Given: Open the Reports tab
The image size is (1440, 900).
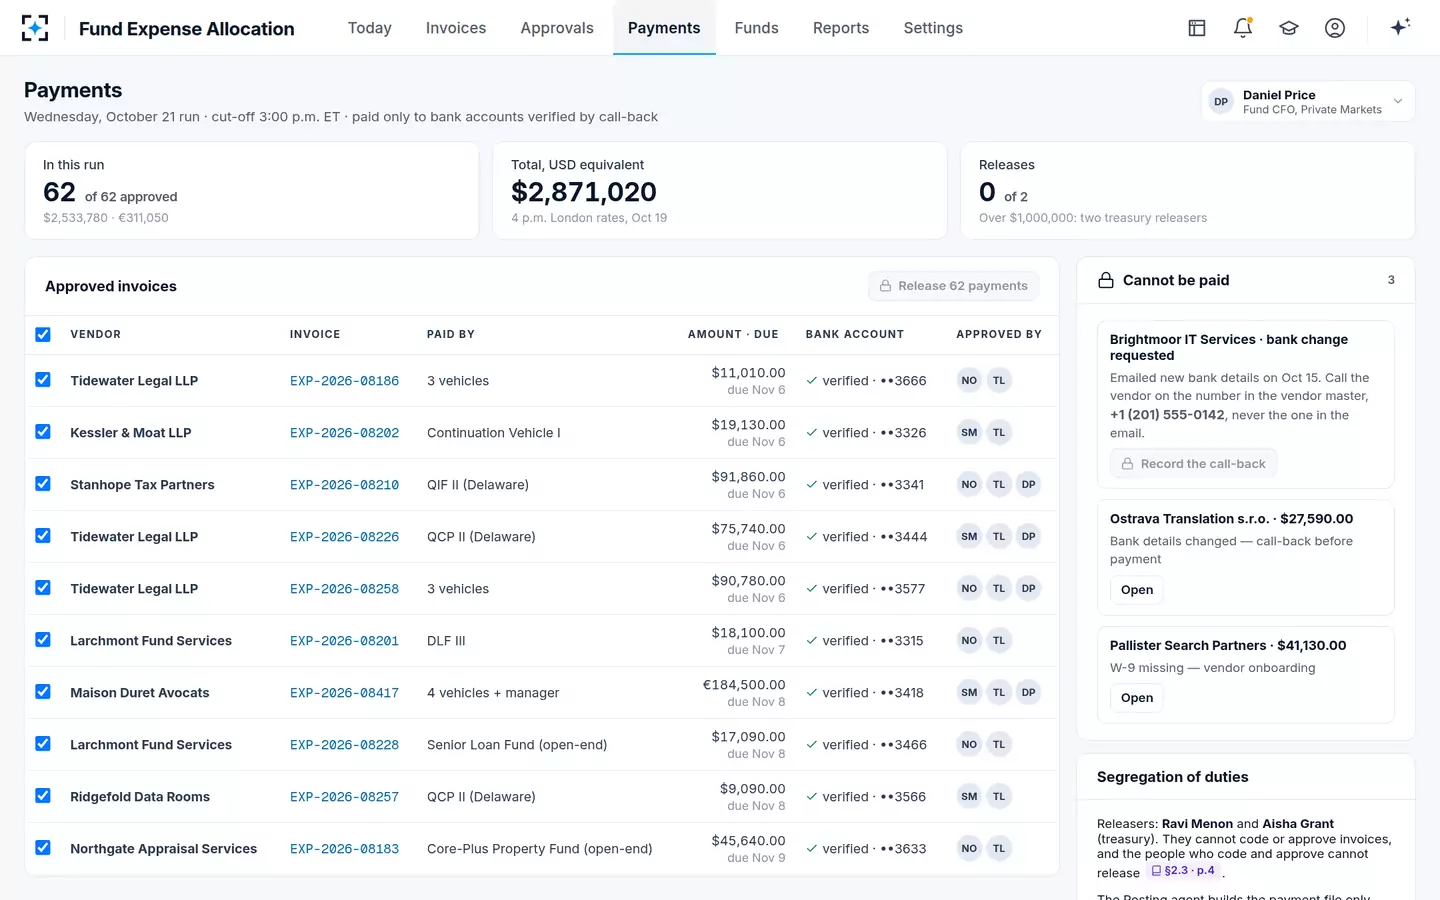Looking at the screenshot, I should pyautogui.click(x=841, y=28).
